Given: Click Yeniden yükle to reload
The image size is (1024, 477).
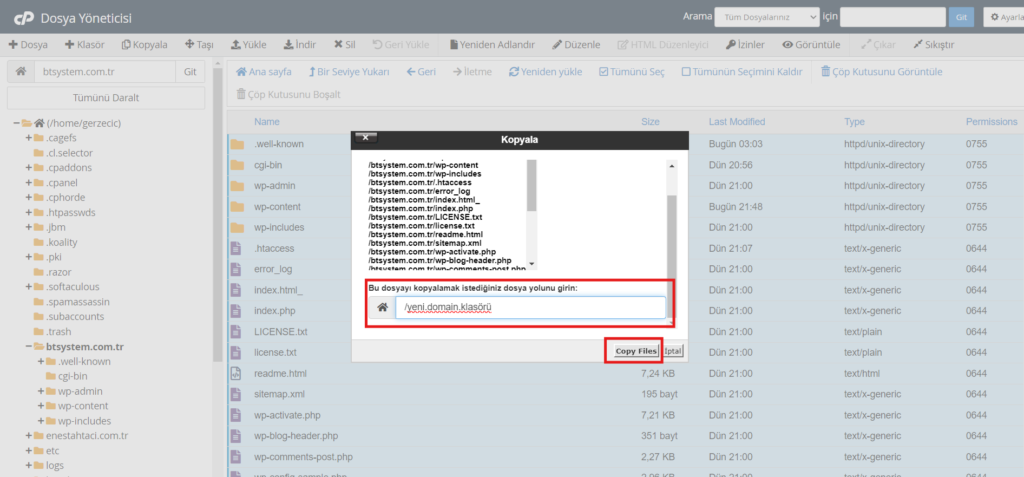Looking at the screenshot, I should click(545, 71).
